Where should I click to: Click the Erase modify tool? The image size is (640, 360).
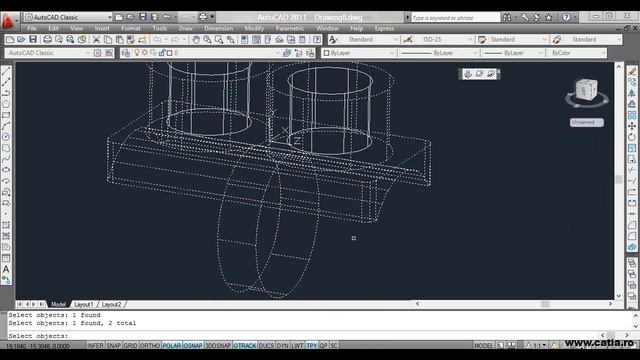pos(632,71)
